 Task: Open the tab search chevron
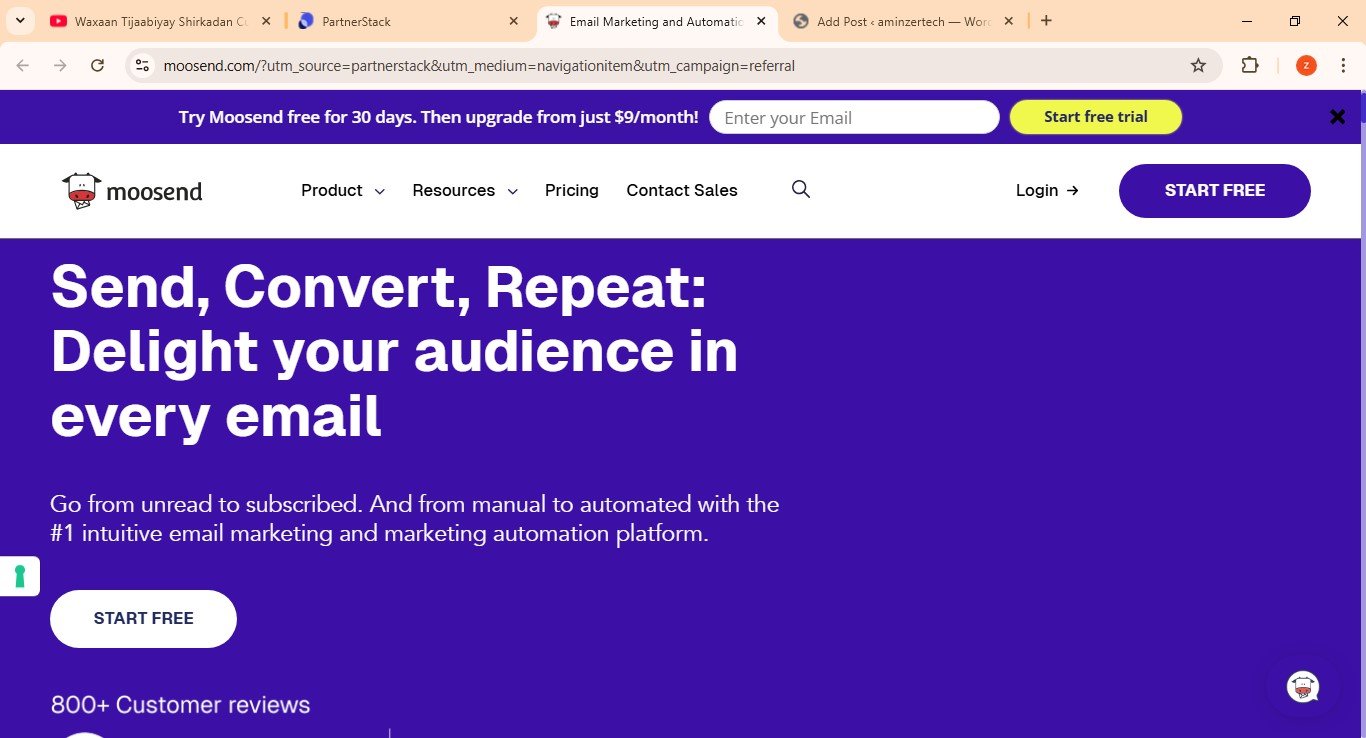coord(20,20)
